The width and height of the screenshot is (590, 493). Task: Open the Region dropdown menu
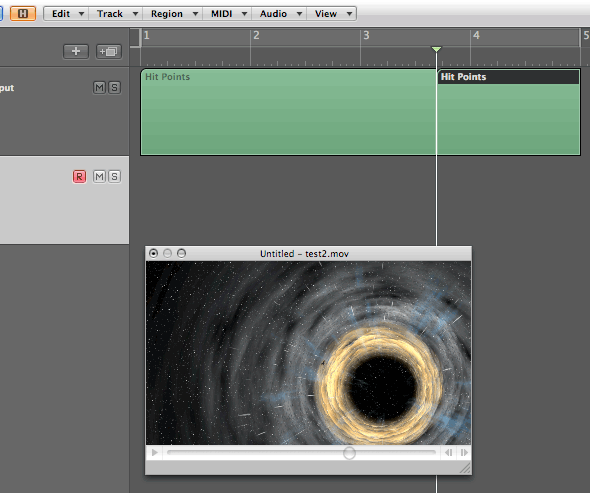[172, 14]
